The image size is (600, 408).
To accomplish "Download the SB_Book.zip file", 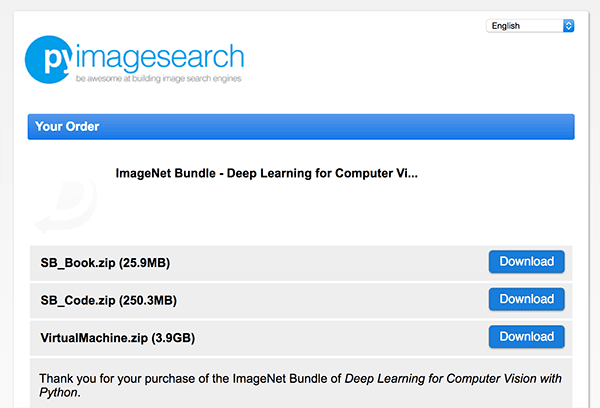I will 527,261.
